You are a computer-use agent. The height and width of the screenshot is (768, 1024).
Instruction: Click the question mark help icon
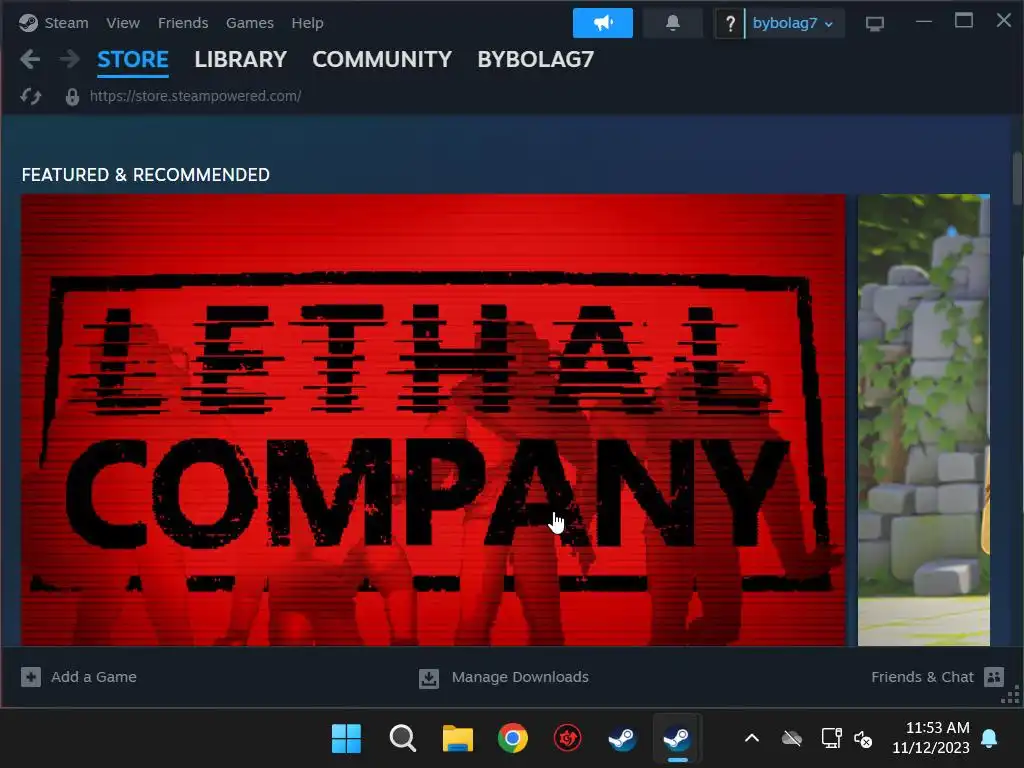pos(729,24)
